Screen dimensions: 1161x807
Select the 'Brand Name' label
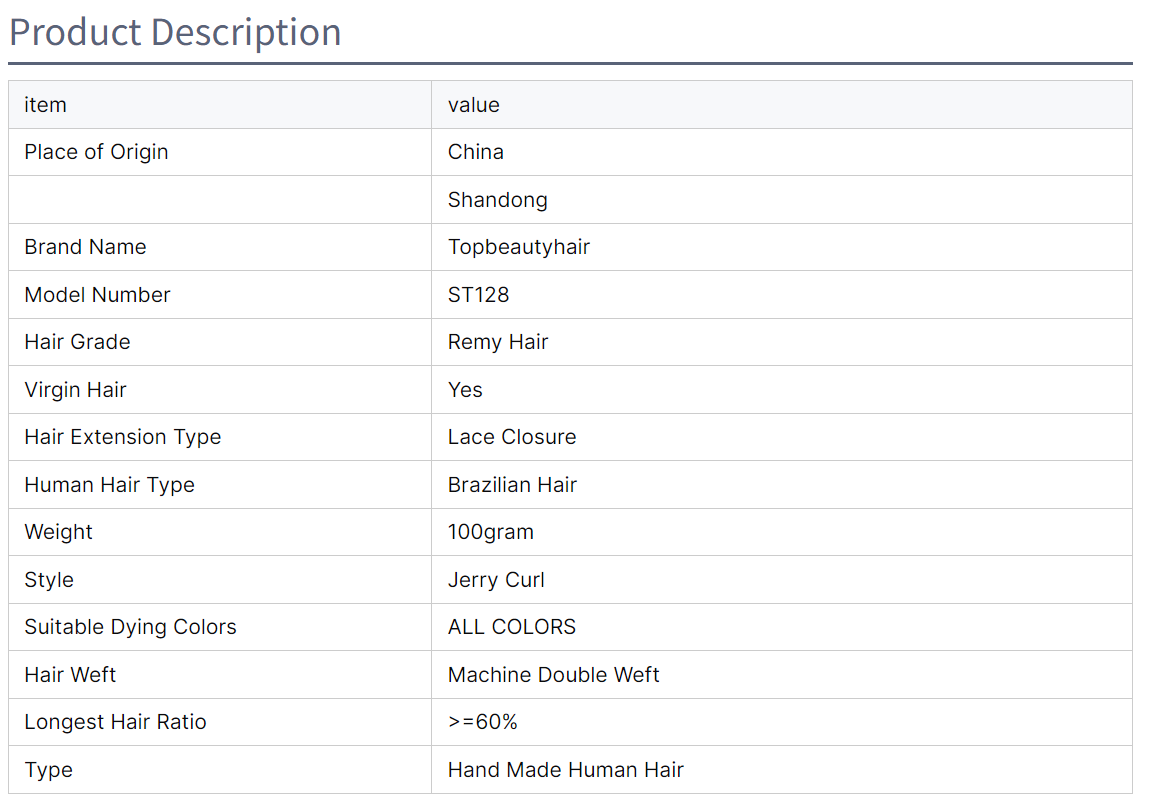(85, 247)
